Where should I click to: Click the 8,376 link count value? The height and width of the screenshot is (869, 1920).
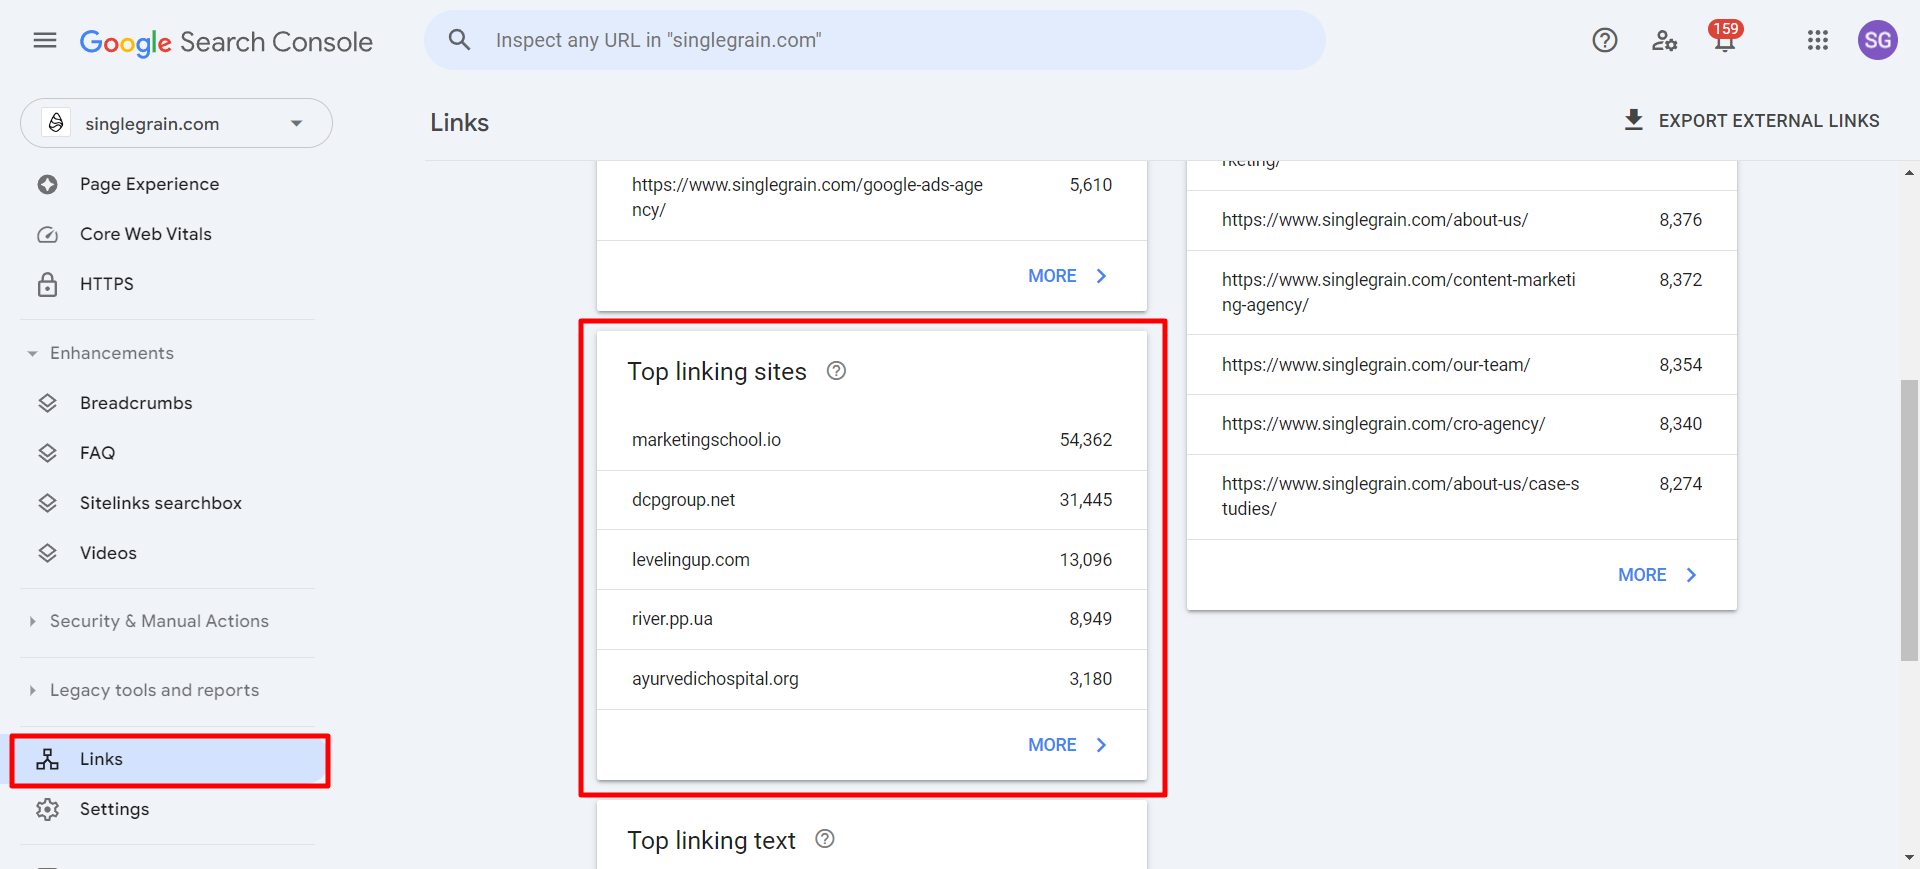point(1680,220)
